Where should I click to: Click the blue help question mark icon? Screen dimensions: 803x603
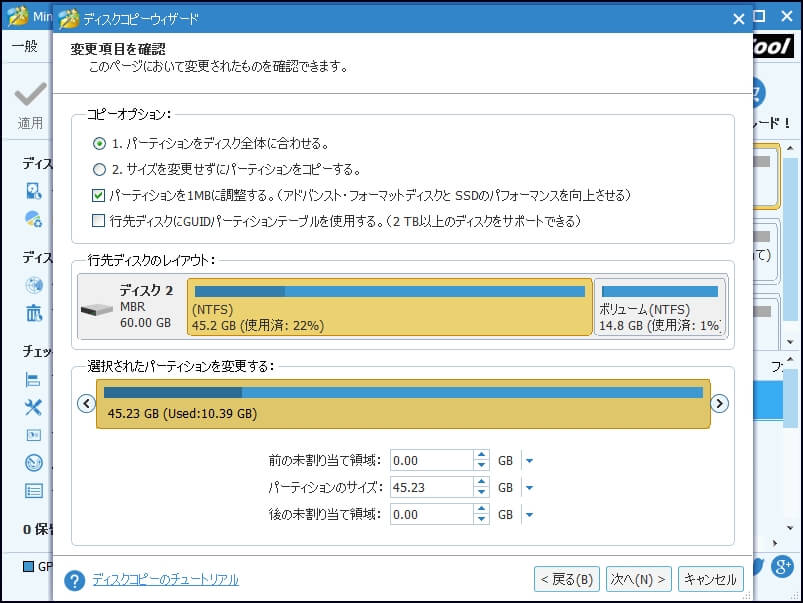coord(75,580)
